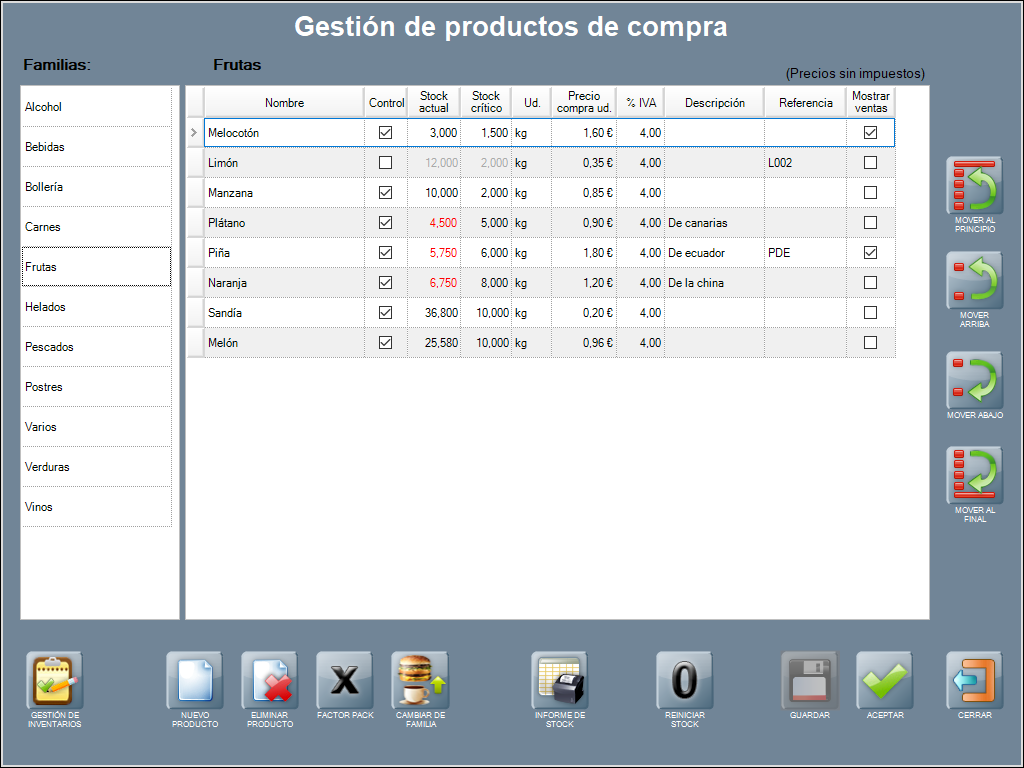Viewport: 1024px width, 768px height.
Task: Switch to the Bebidas family
Action: (96, 147)
